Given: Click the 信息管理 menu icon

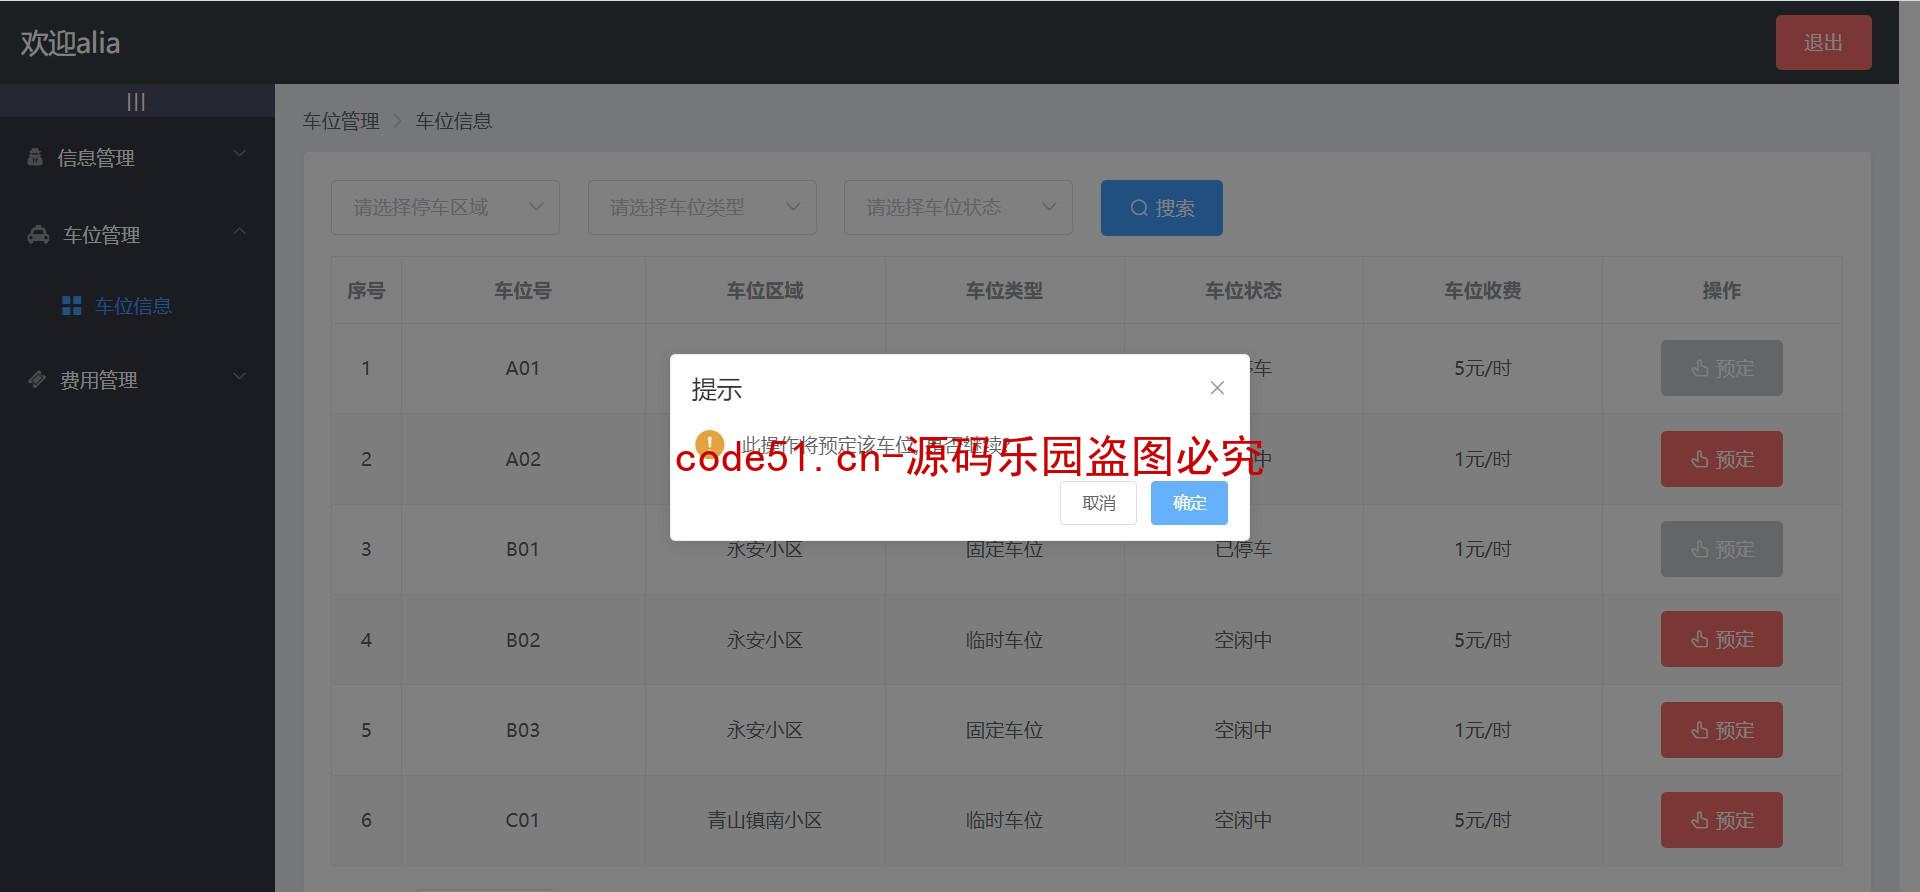Looking at the screenshot, I should click(35, 157).
